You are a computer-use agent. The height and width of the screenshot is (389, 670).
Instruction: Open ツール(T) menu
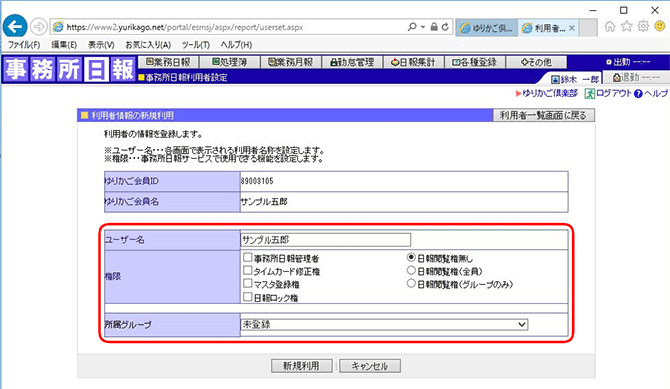click(195, 44)
